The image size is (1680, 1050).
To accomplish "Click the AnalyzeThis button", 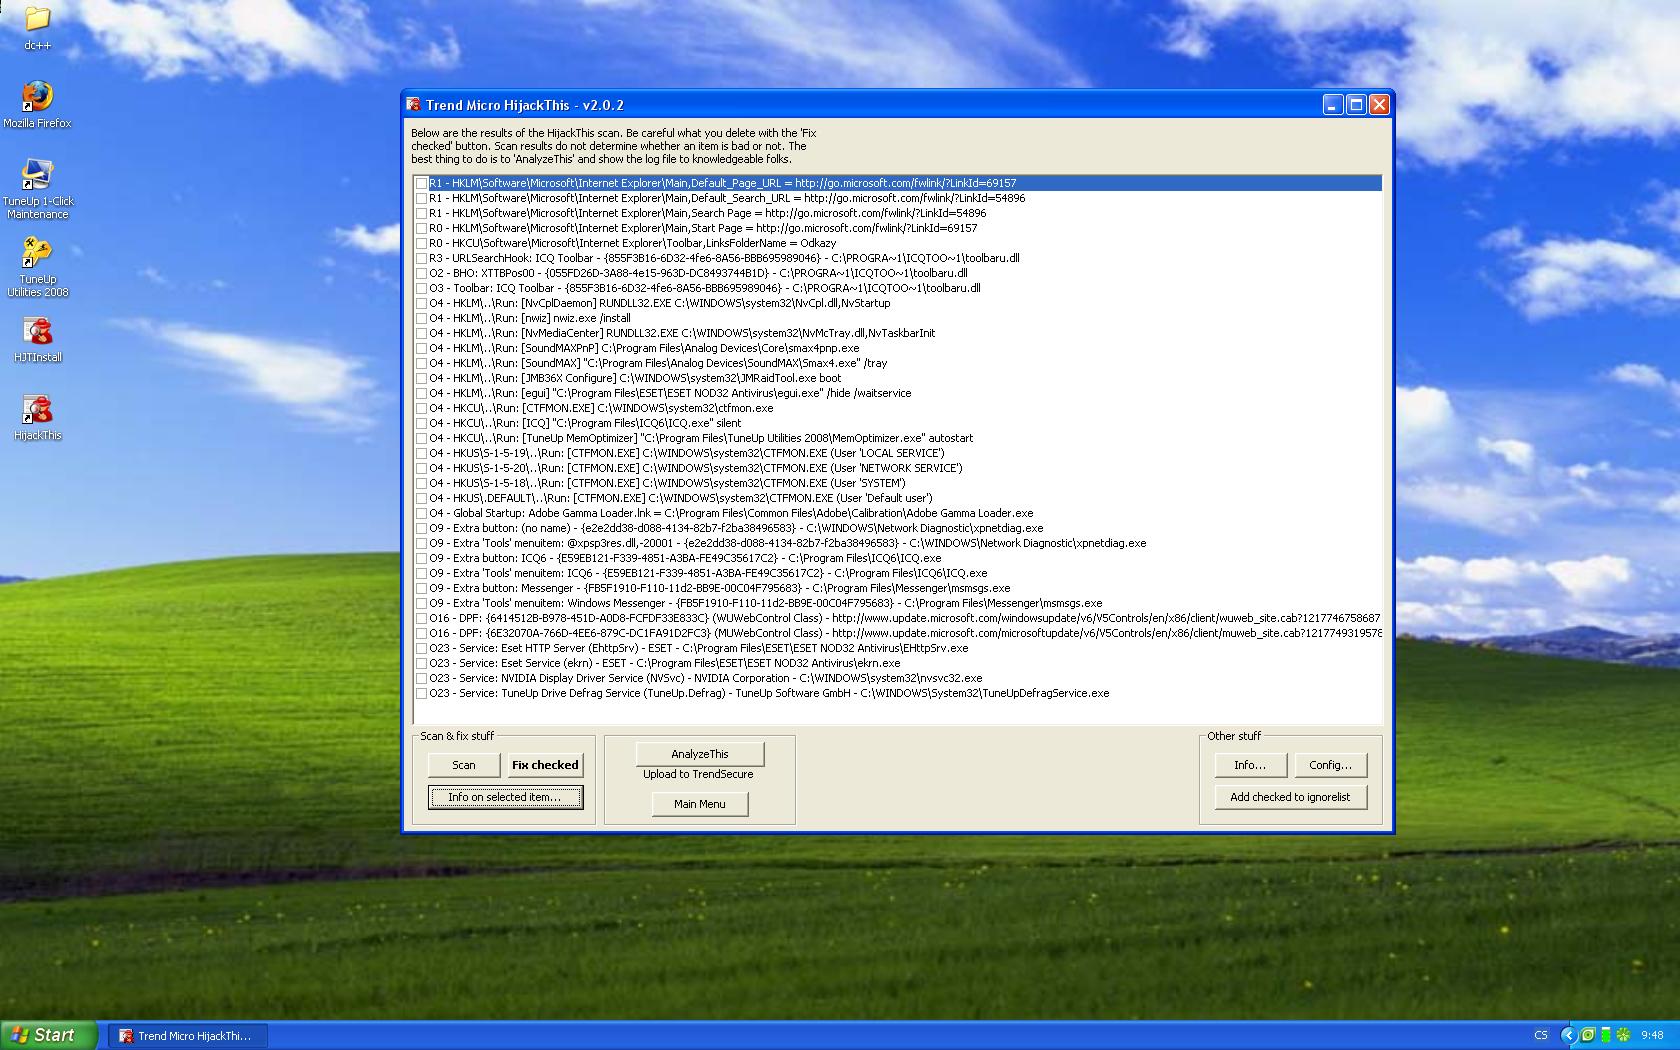I will [699, 754].
